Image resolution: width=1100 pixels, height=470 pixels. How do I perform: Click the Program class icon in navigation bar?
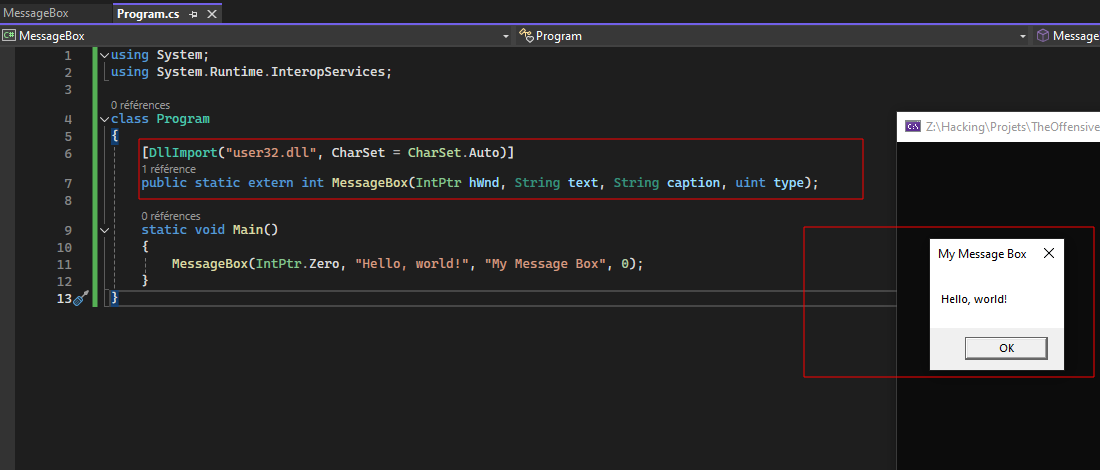(x=527, y=36)
